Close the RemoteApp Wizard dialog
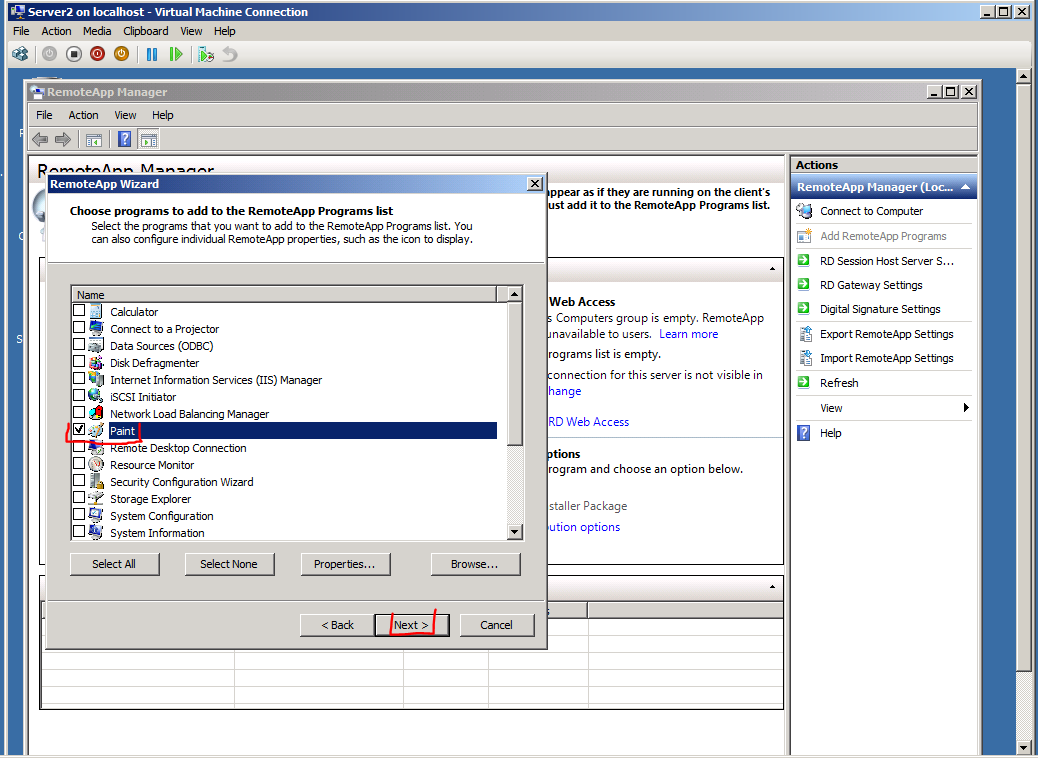 [535, 184]
